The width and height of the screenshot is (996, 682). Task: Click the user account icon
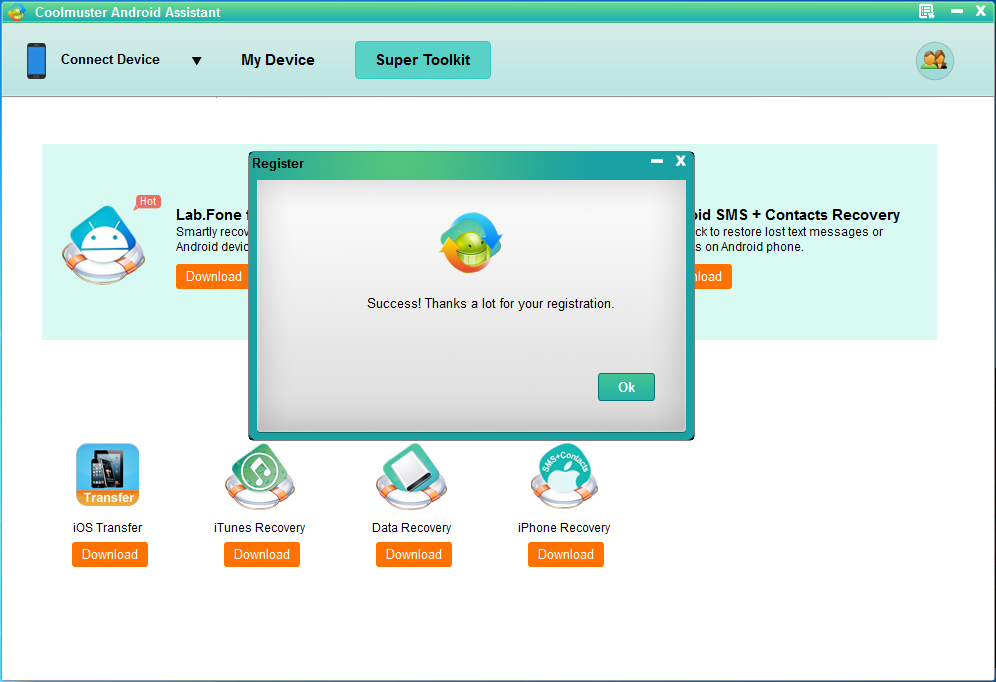pyautogui.click(x=935, y=60)
